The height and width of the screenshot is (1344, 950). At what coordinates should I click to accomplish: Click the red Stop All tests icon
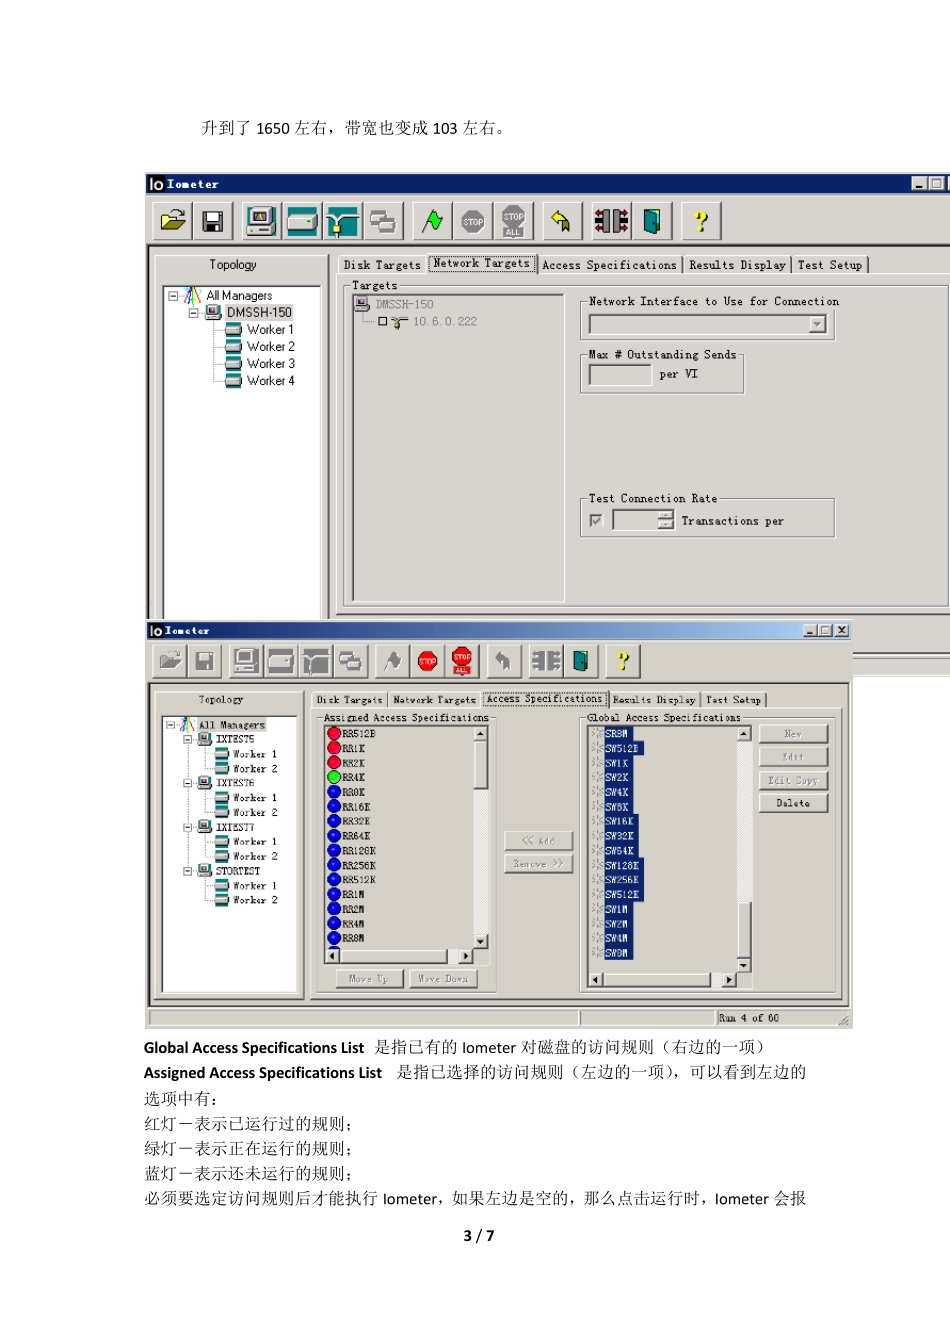coord(461,661)
